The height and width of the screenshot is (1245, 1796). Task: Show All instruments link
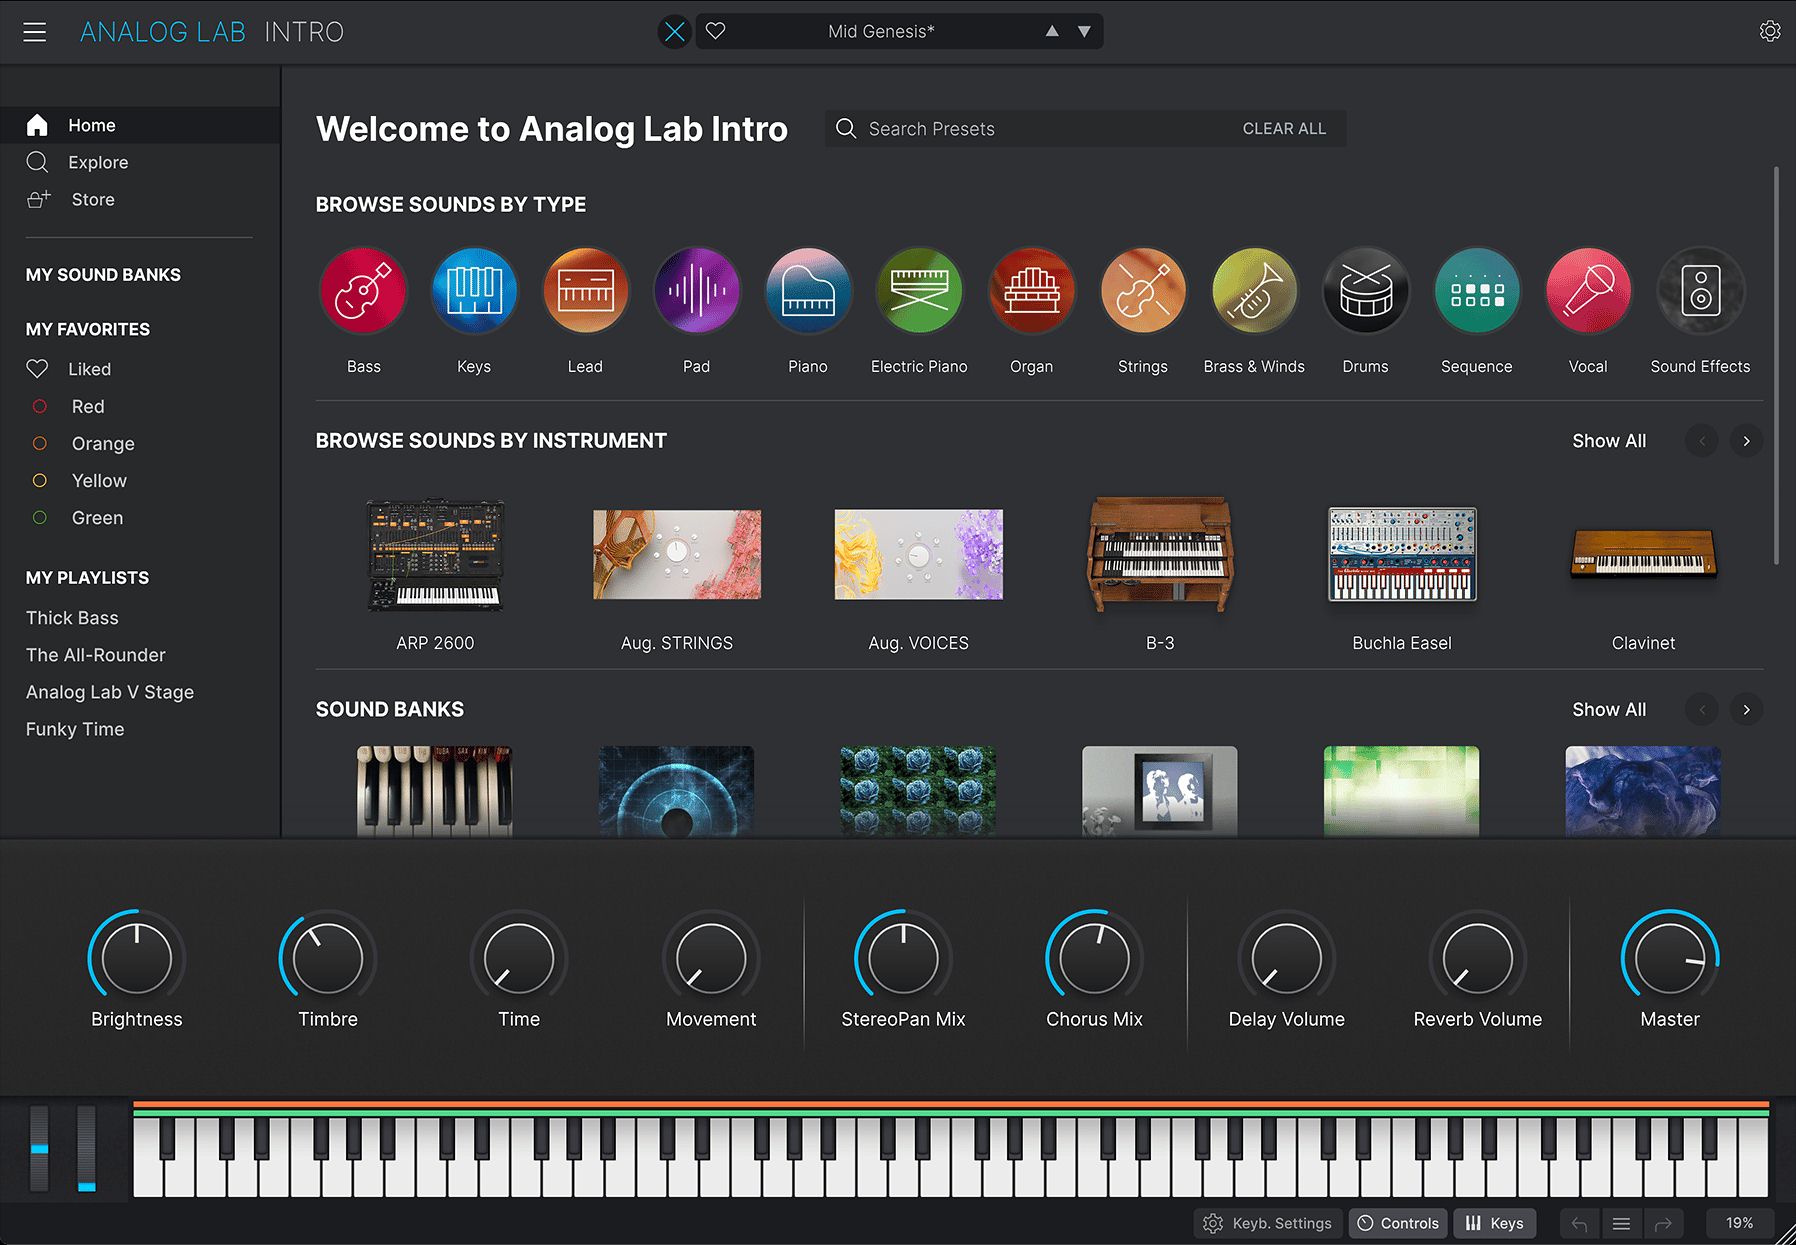tap(1609, 441)
